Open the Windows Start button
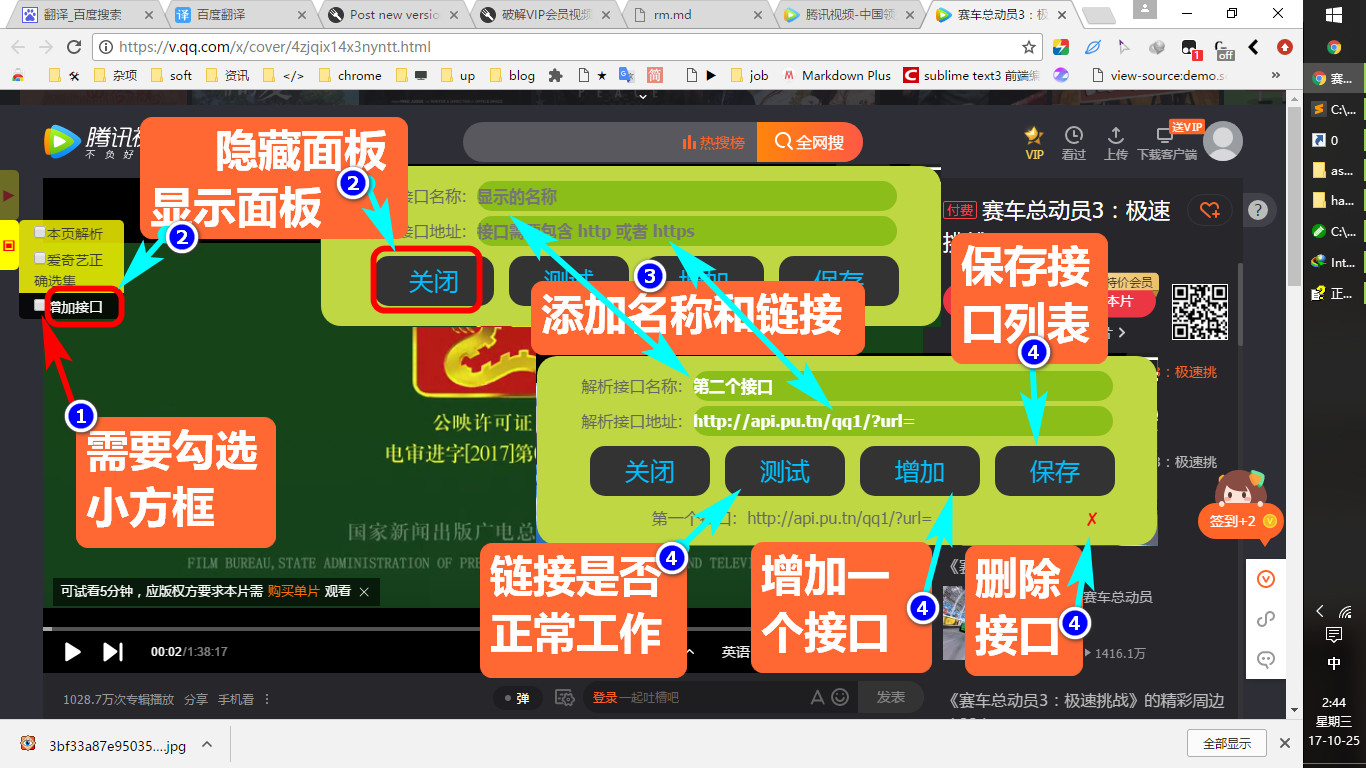Image resolution: width=1366 pixels, height=768 pixels. pos(1334,15)
